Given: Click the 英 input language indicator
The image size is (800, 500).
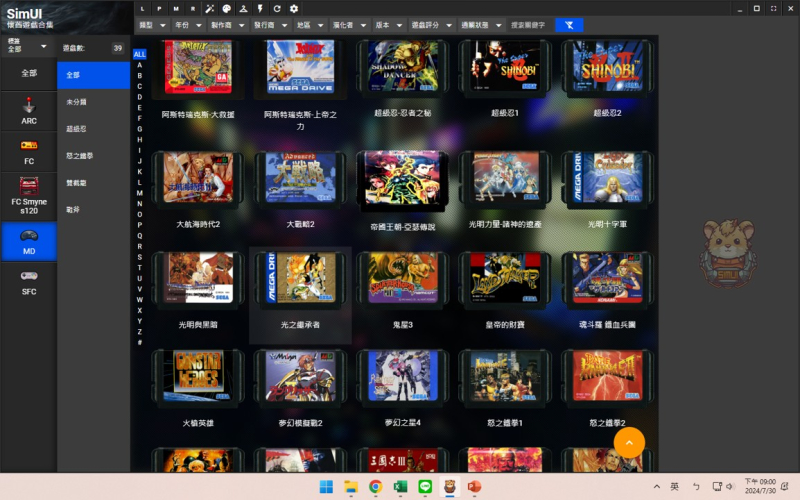Looking at the screenshot, I should (674, 487).
